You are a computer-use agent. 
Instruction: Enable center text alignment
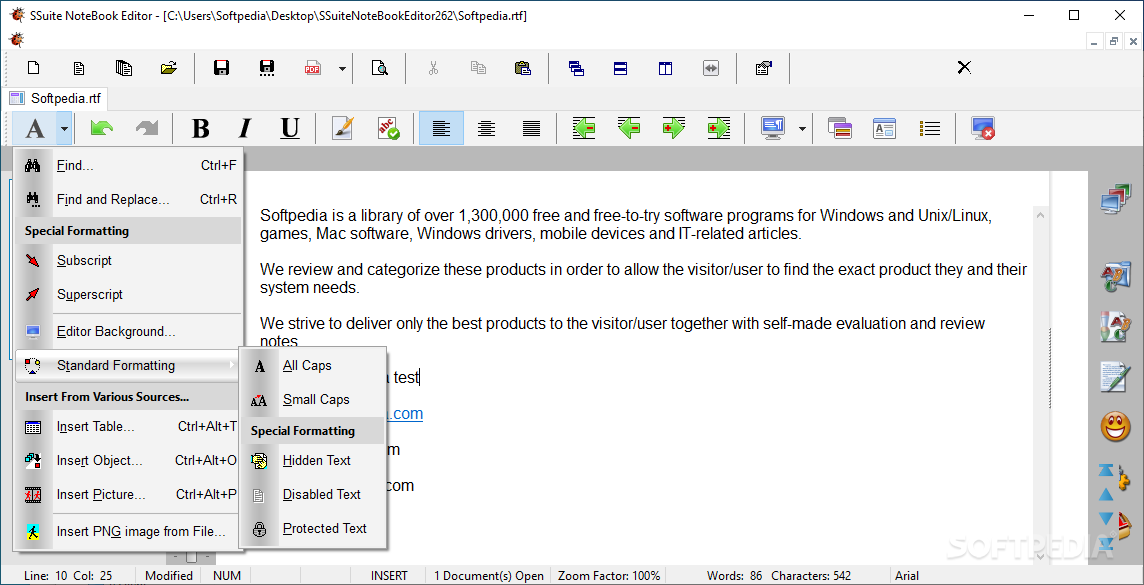click(486, 128)
